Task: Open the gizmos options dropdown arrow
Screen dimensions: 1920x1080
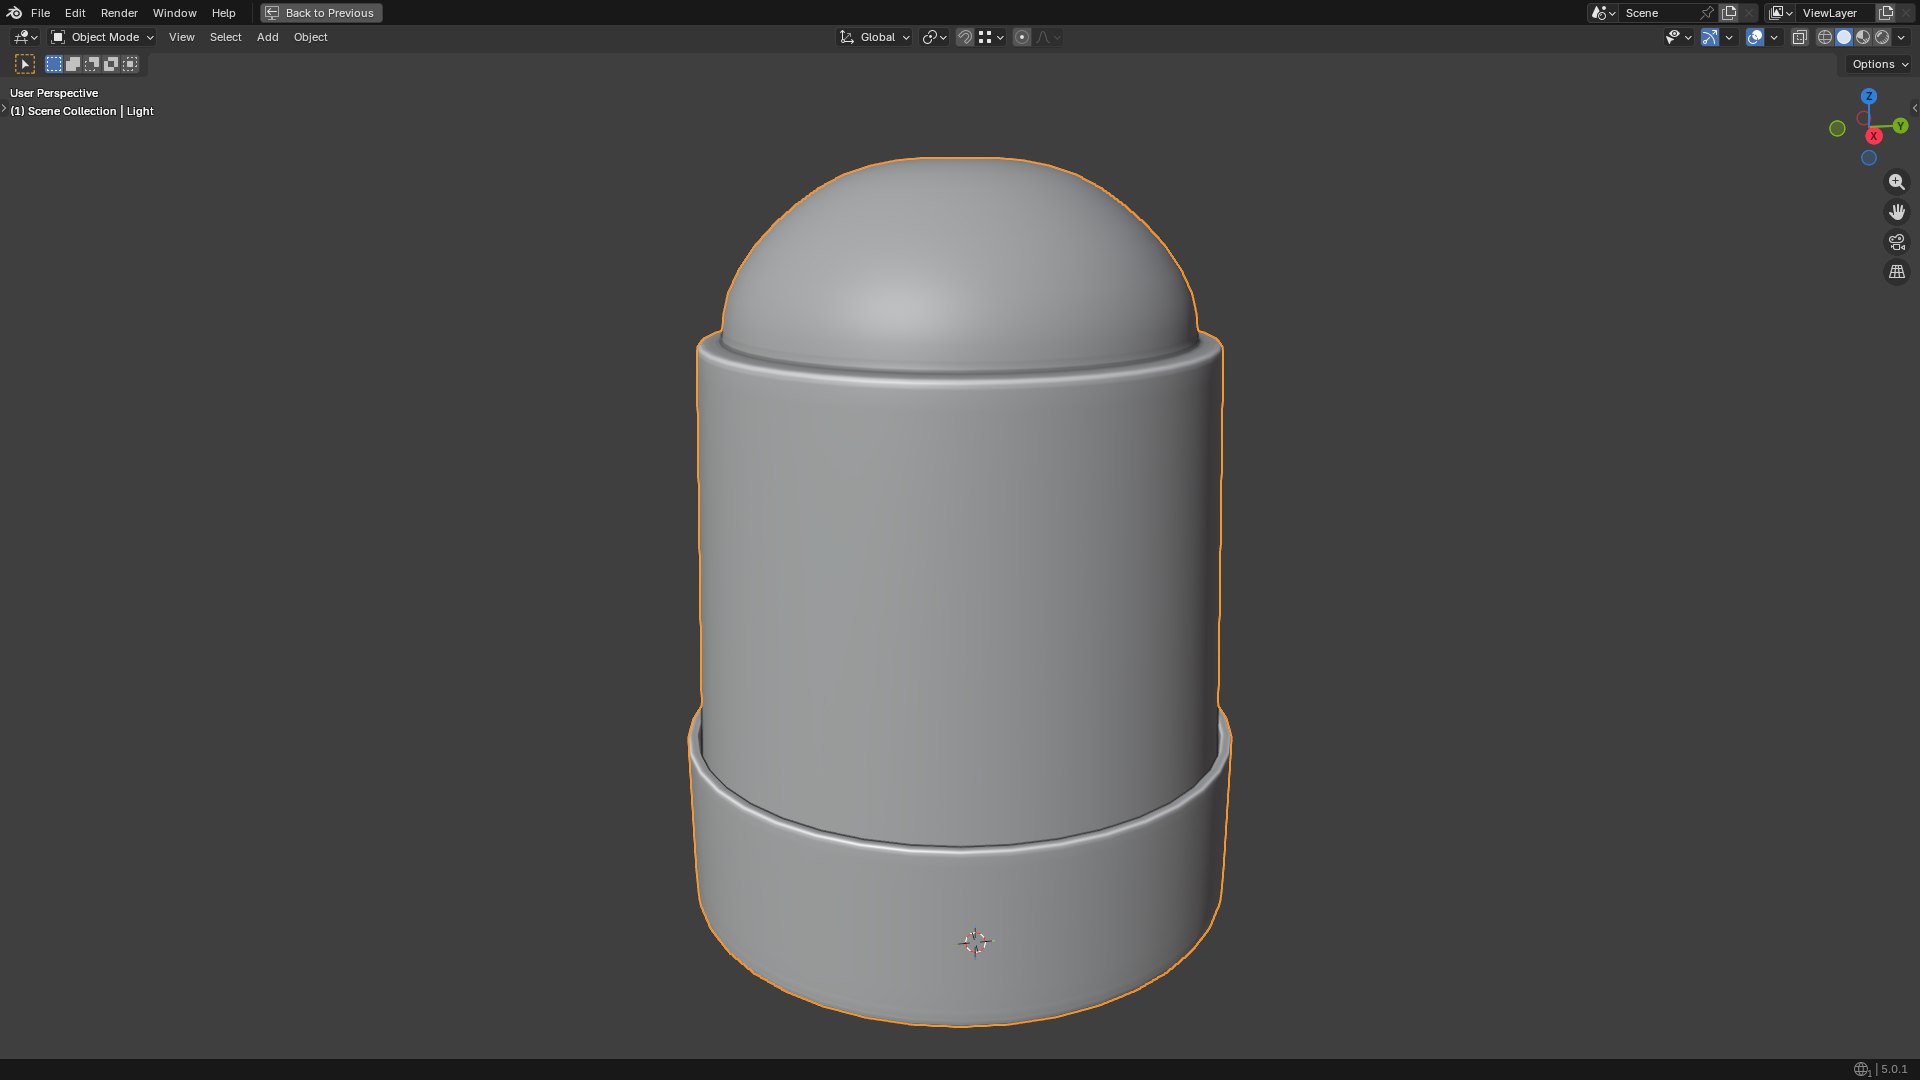Action: 1729,37
